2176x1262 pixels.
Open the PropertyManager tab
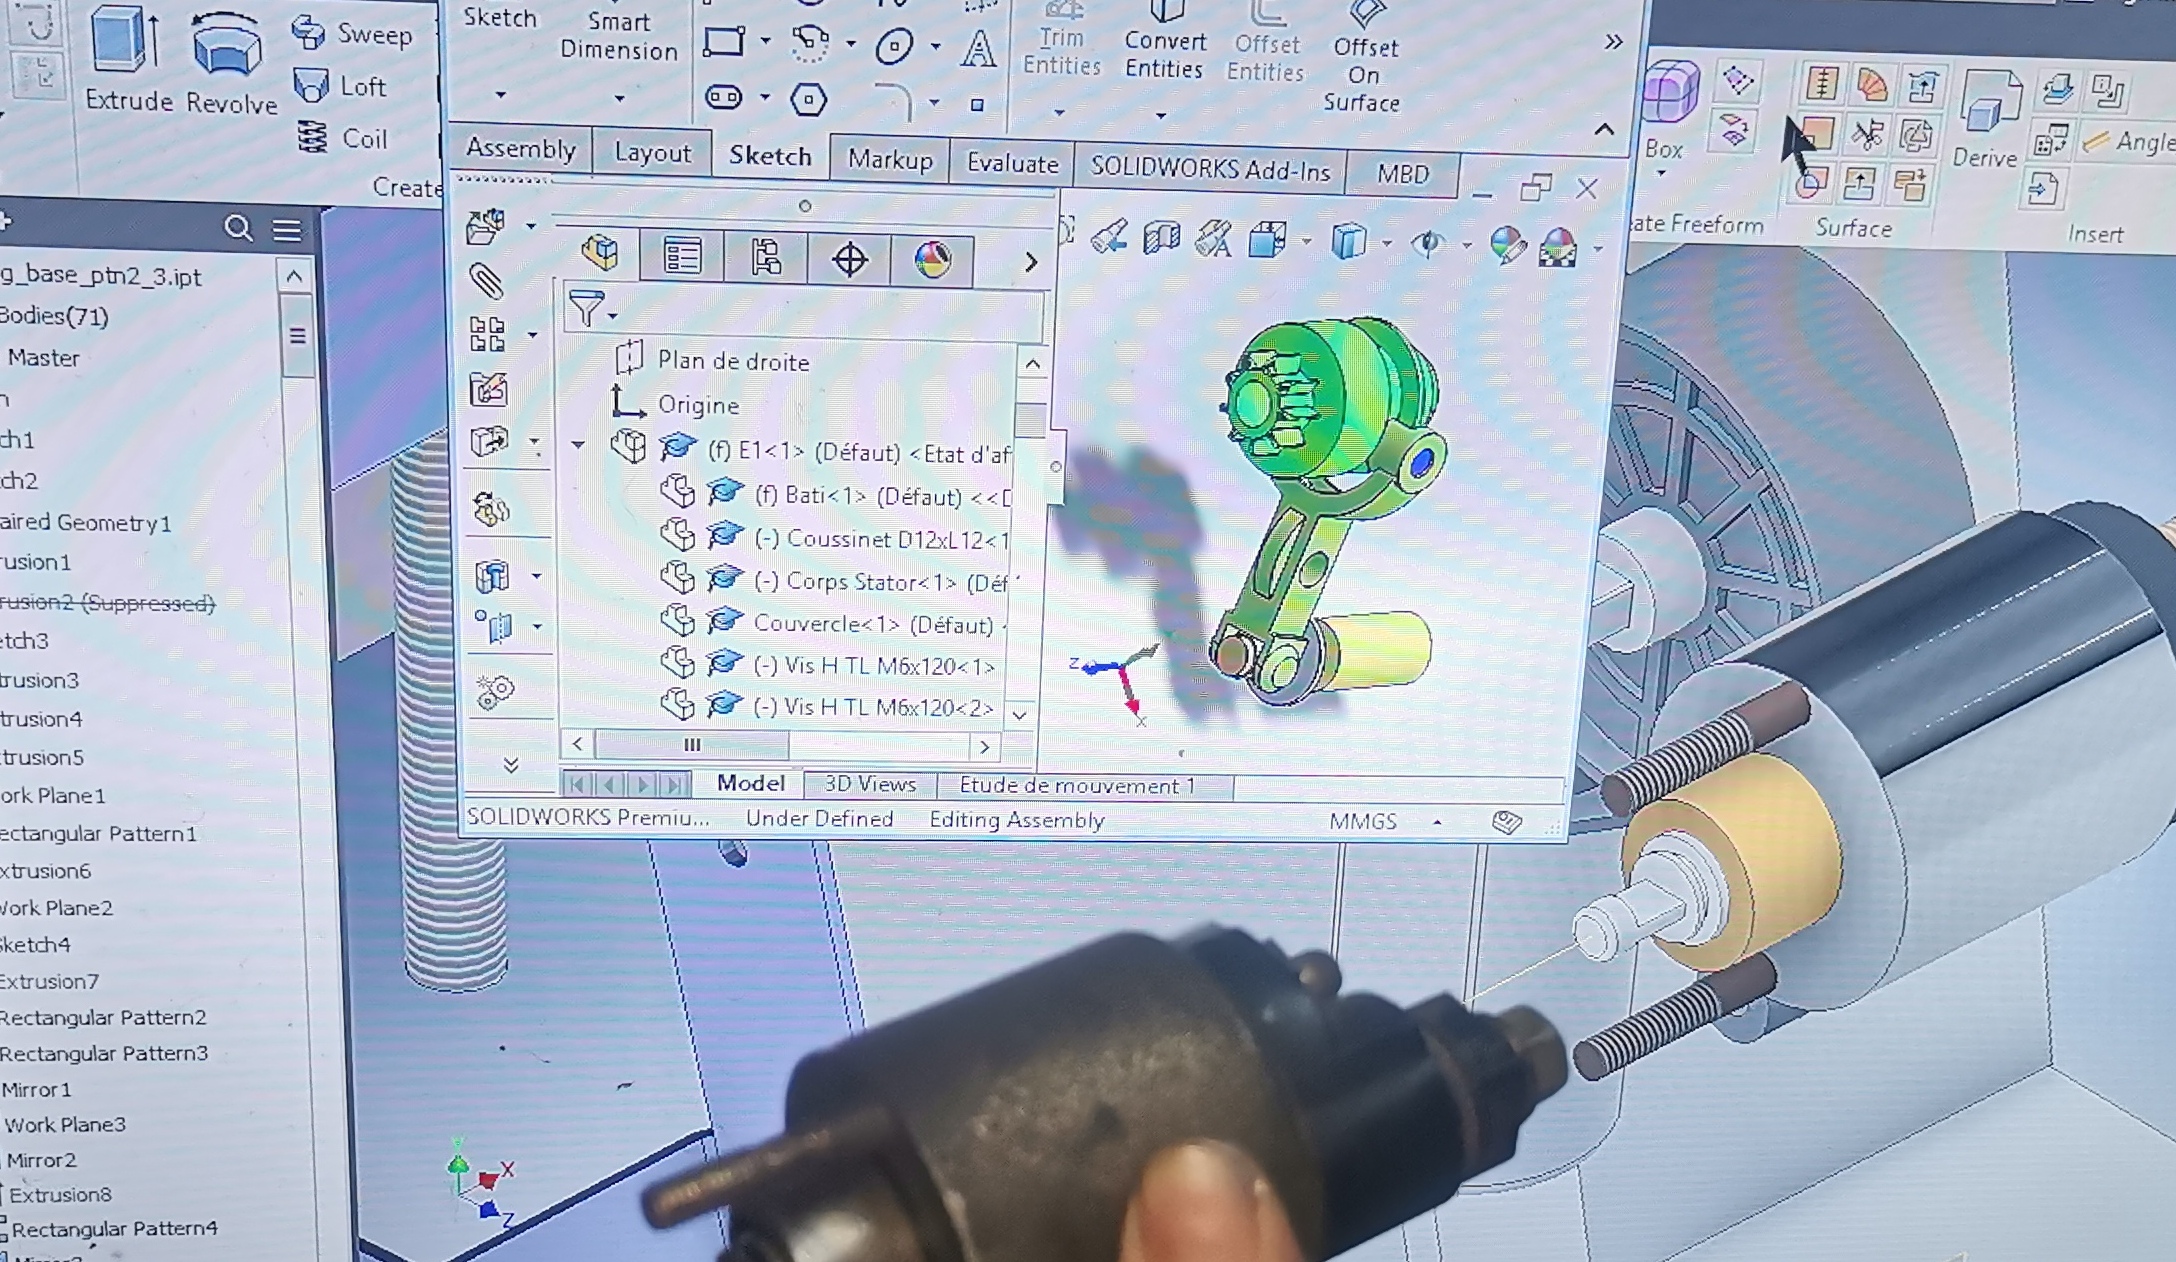(682, 256)
